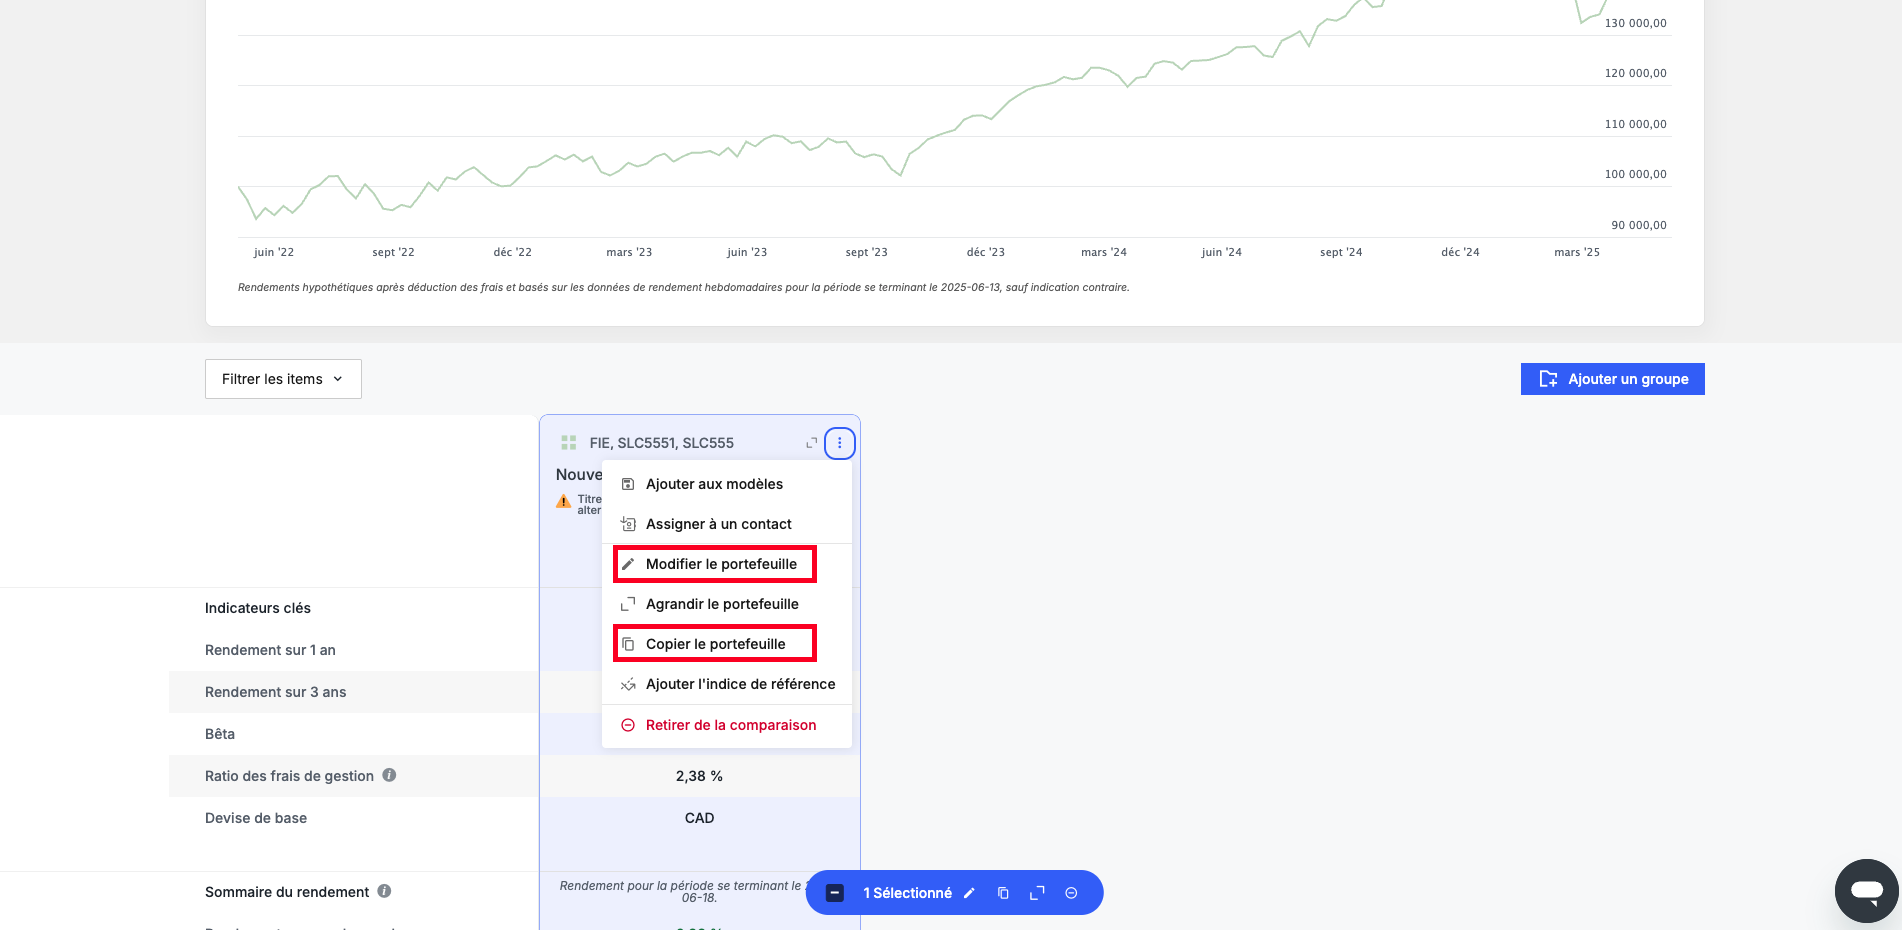This screenshot has width=1902, height=930.
Task: Click the Indicateurs clés heading
Action: click(258, 608)
